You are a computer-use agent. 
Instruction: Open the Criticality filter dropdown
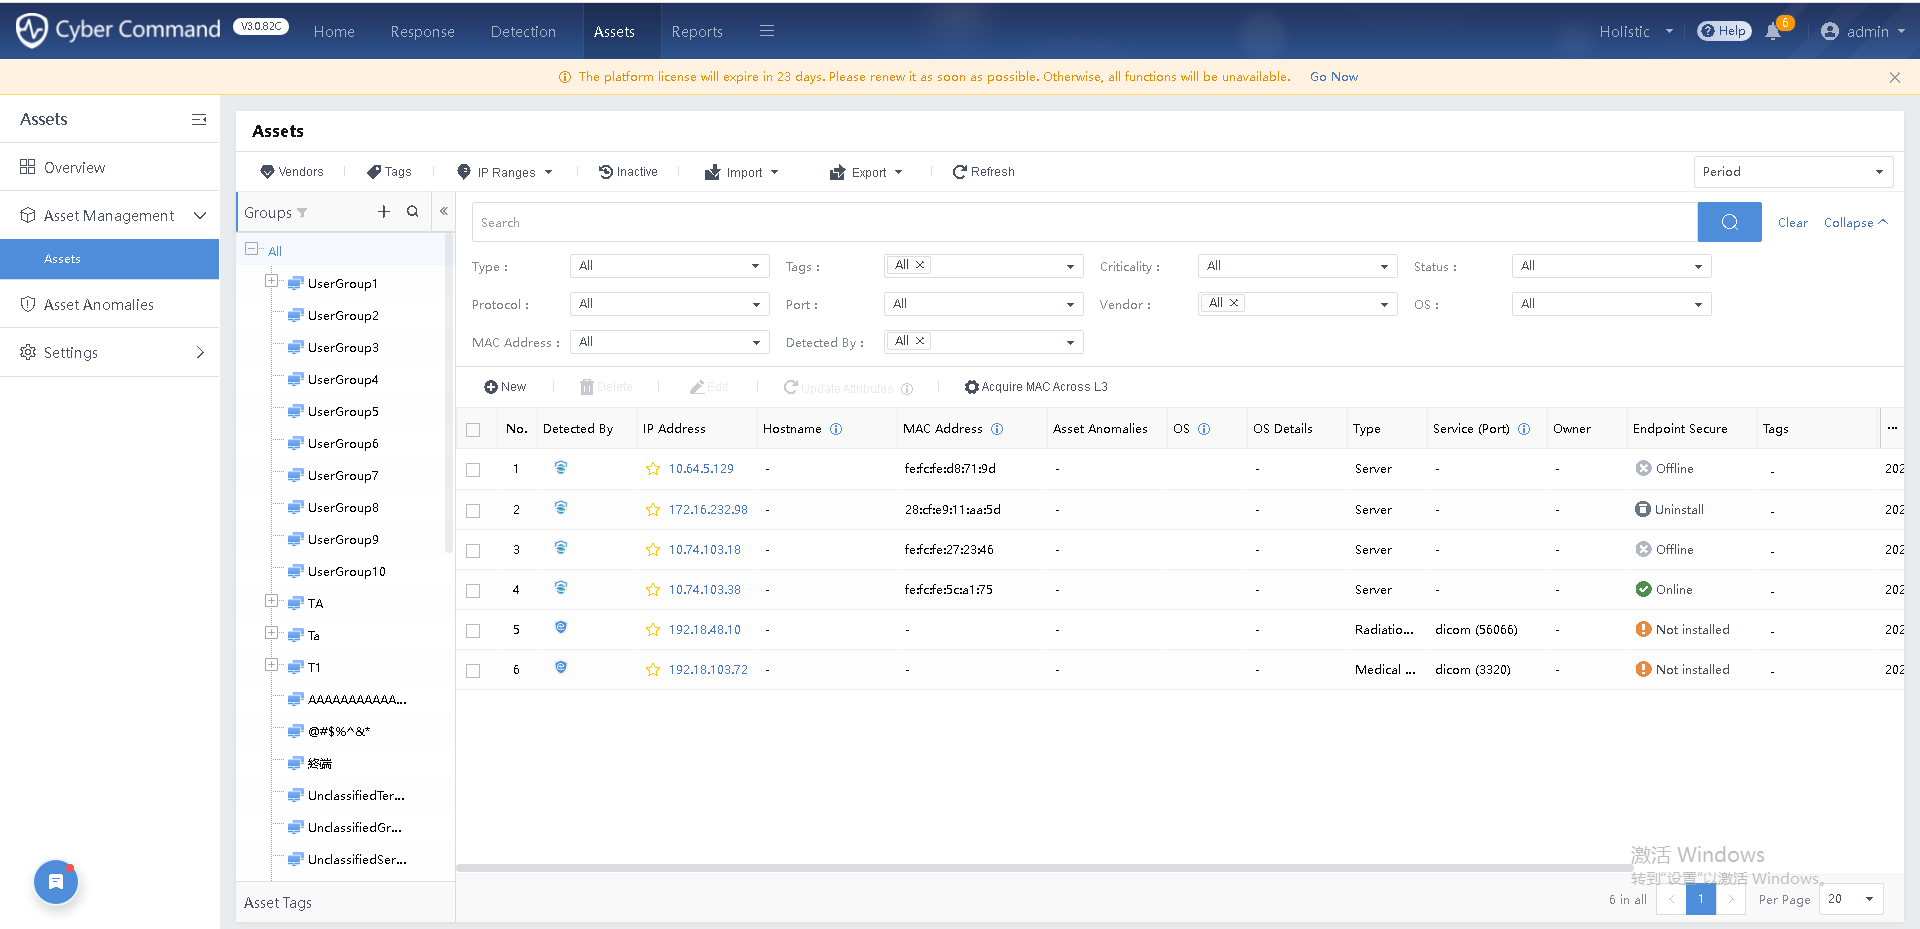point(1297,266)
